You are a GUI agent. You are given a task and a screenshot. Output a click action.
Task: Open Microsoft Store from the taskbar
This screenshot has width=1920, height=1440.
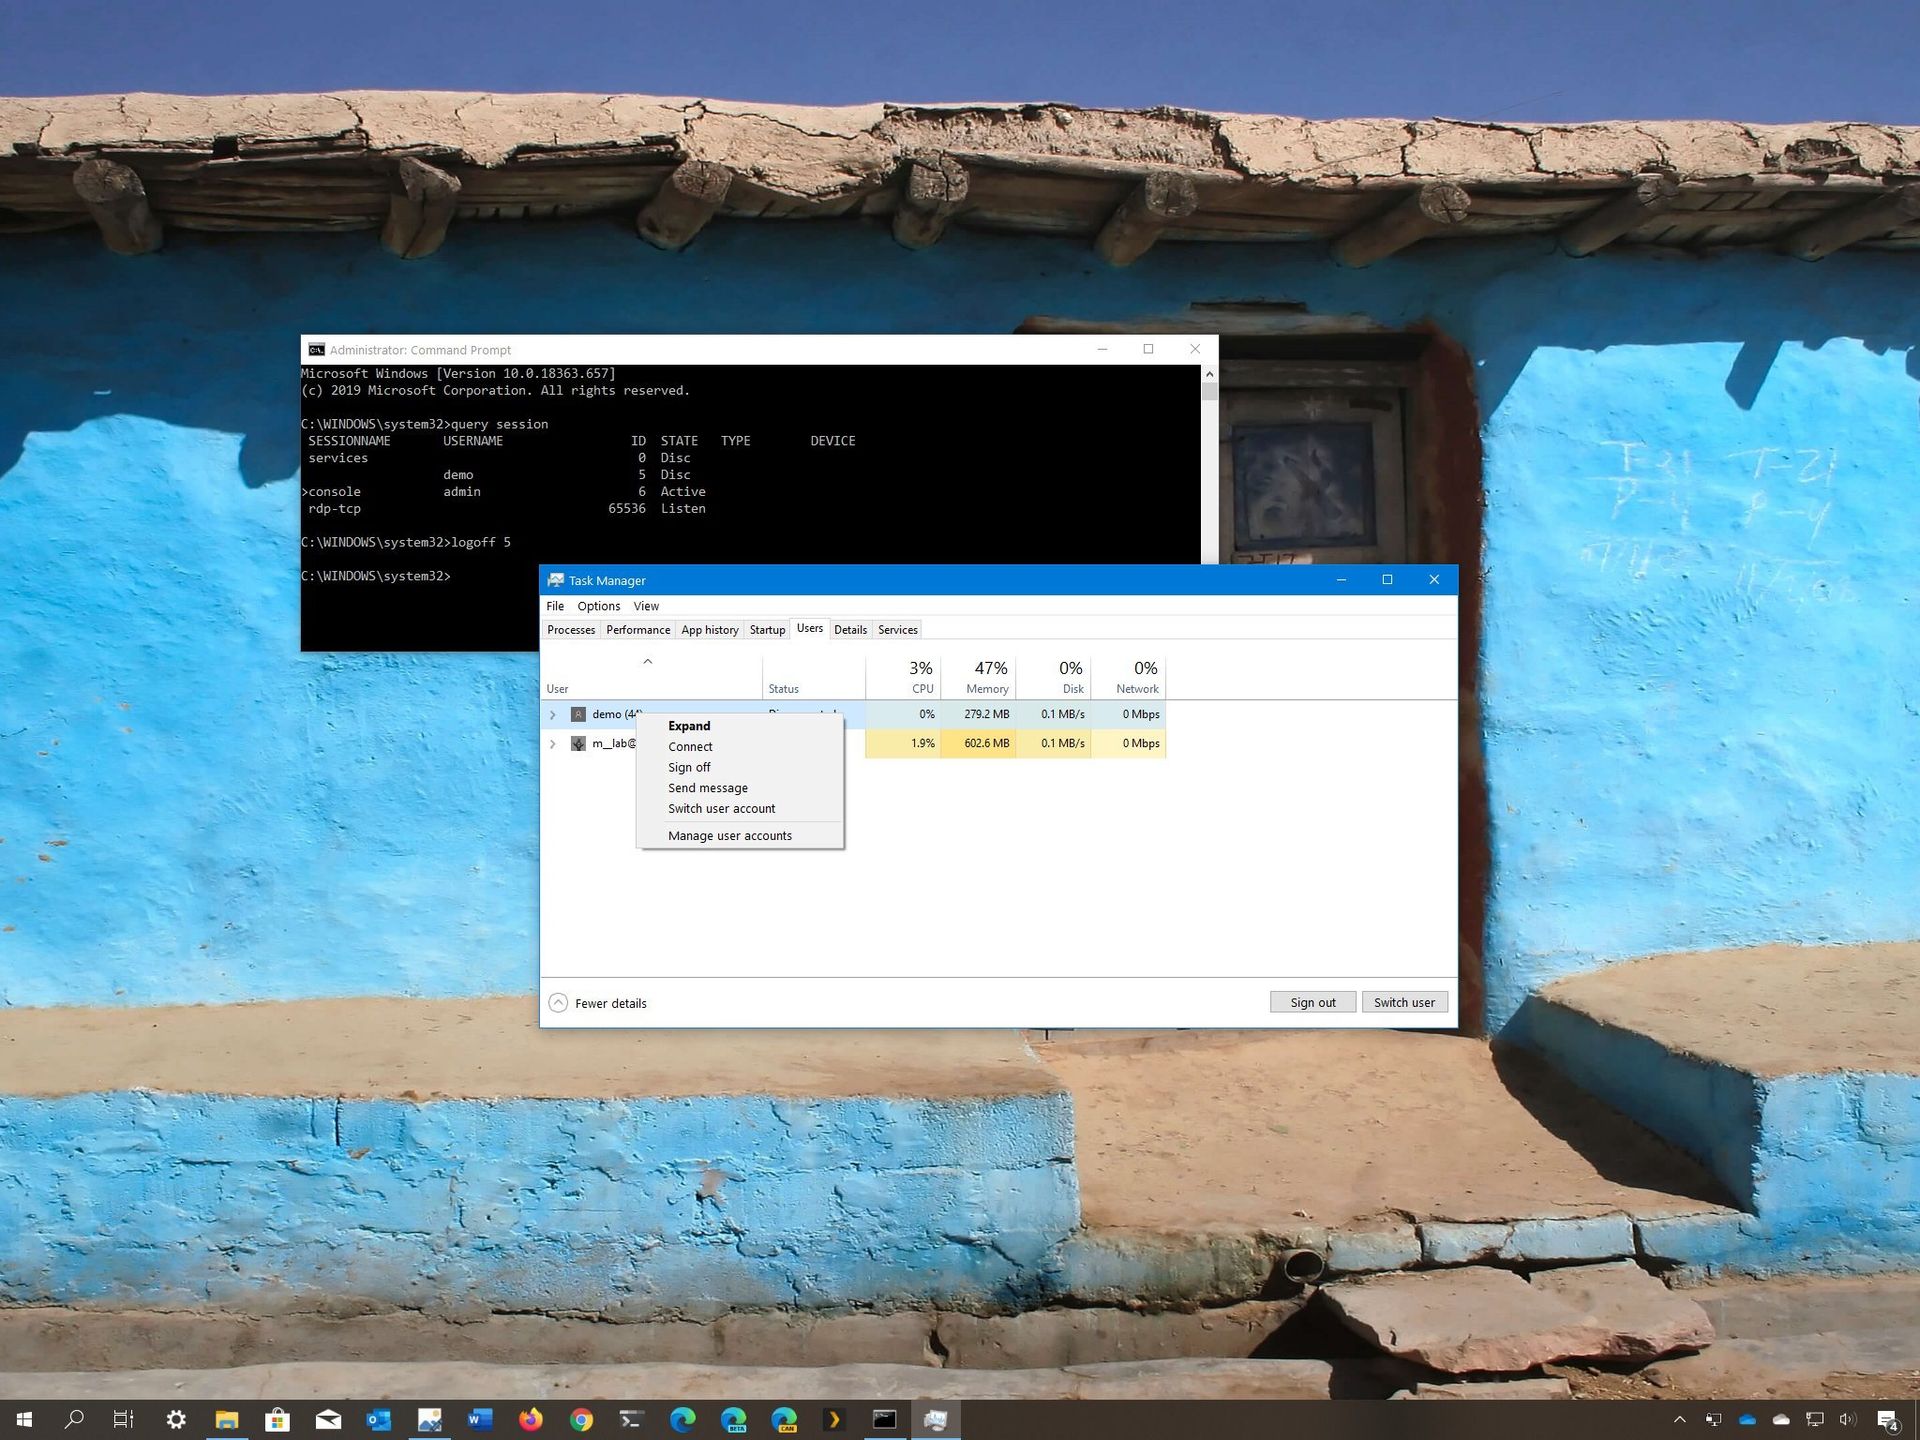[277, 1419]
